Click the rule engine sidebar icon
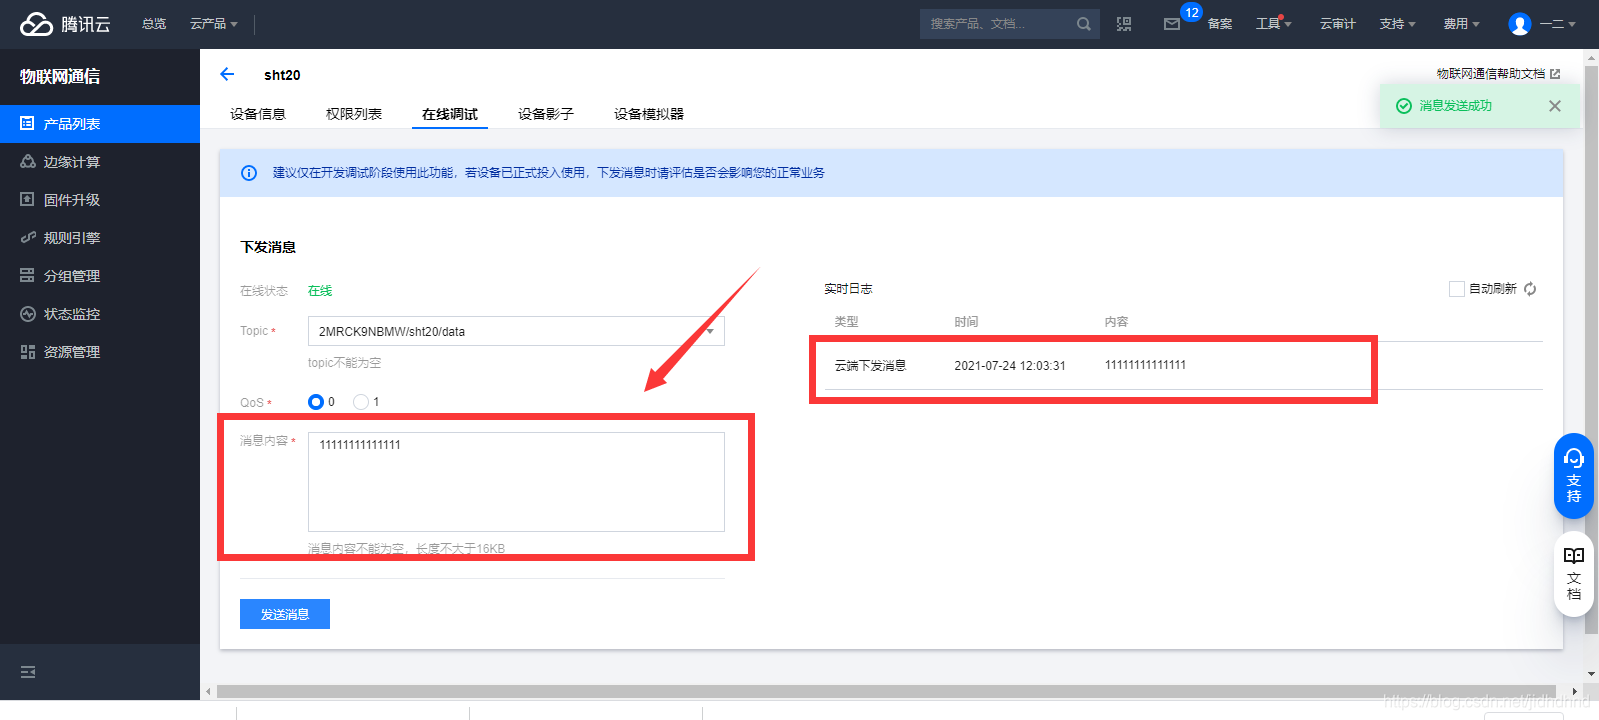 coord(27,238)
